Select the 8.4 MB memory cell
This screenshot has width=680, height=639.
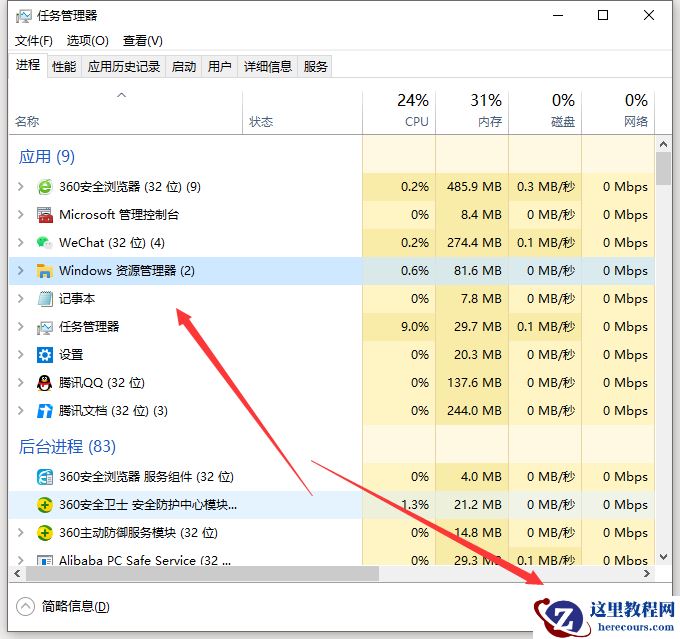coord(472,214)
